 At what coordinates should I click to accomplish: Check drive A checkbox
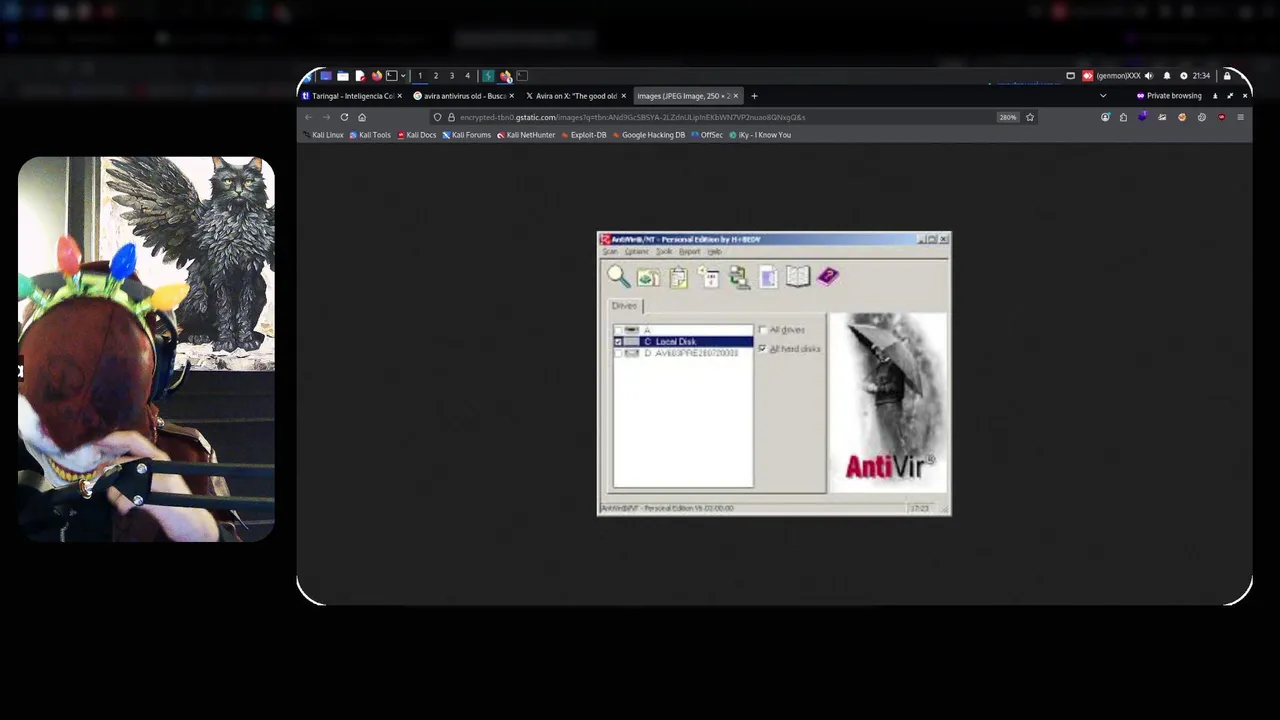pos(618,330)
